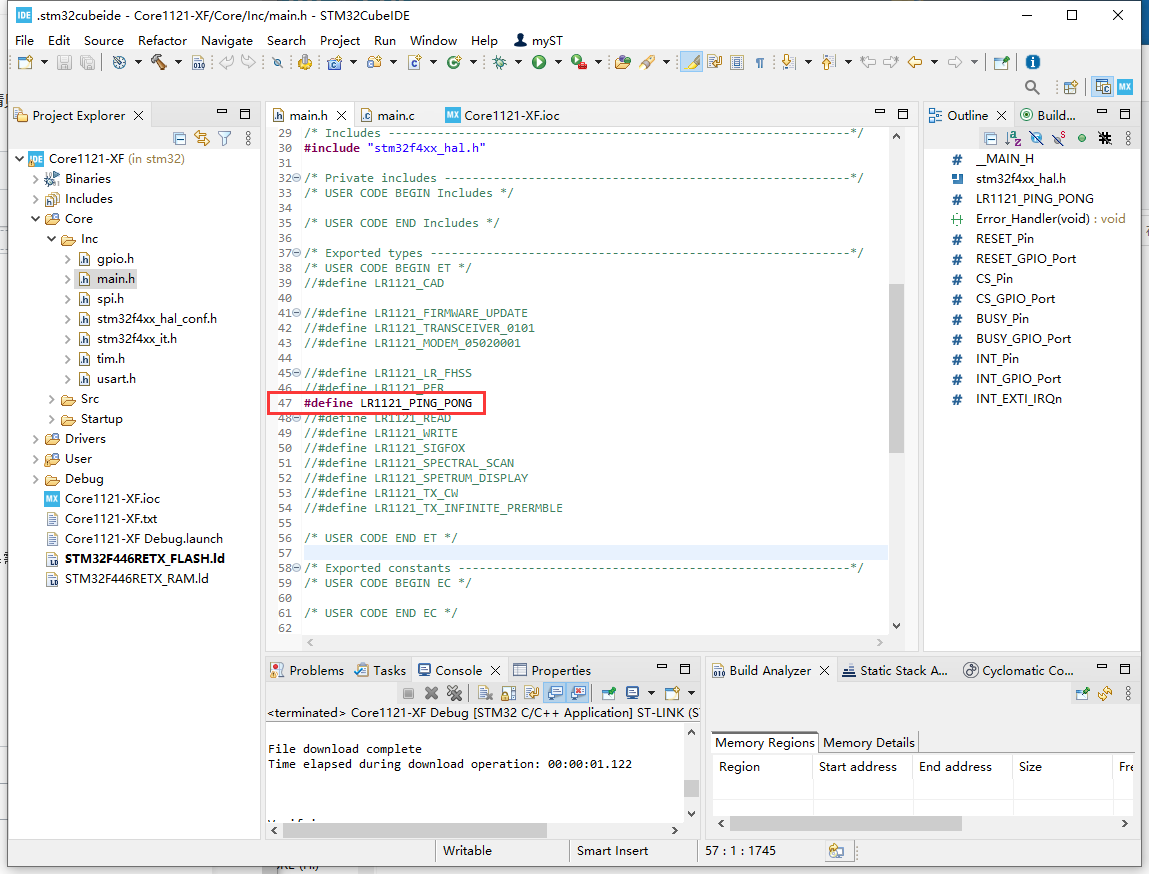Click the Toggle Word Wrap icon
This screenshot has width=1149, height=874.
click(714, 62)
